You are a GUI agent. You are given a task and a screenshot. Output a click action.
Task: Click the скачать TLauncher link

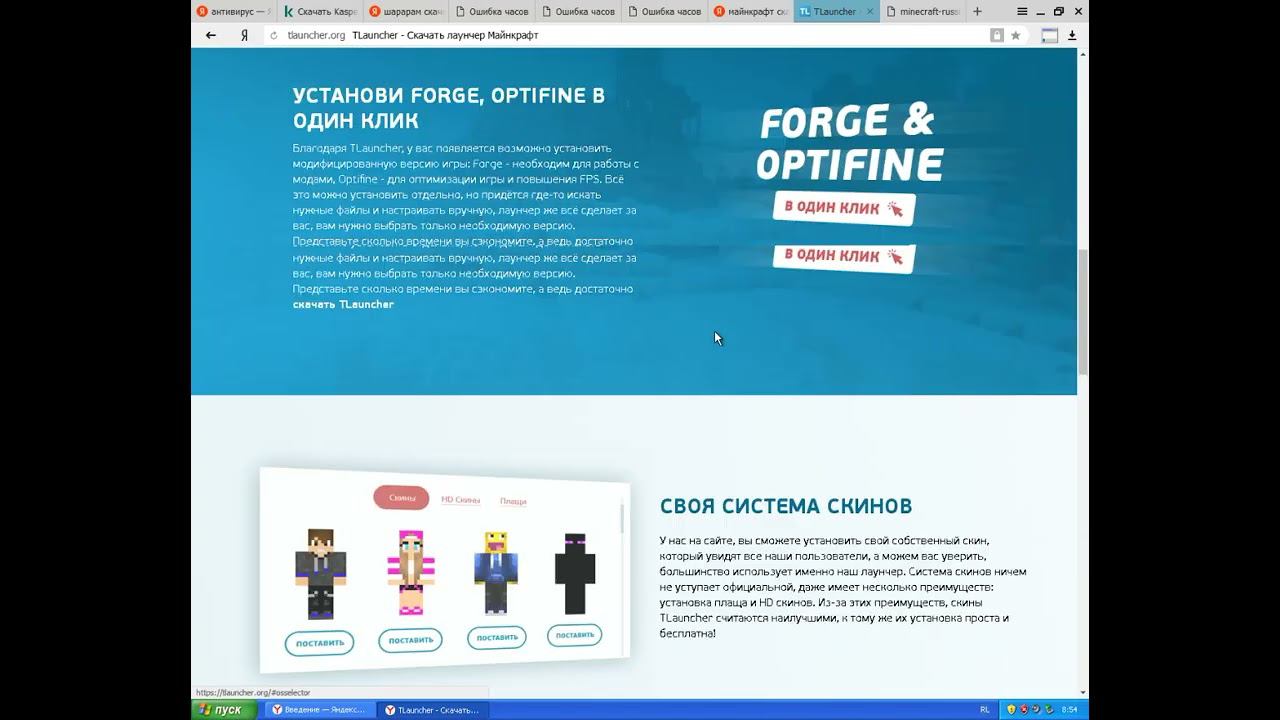(343, 304)
